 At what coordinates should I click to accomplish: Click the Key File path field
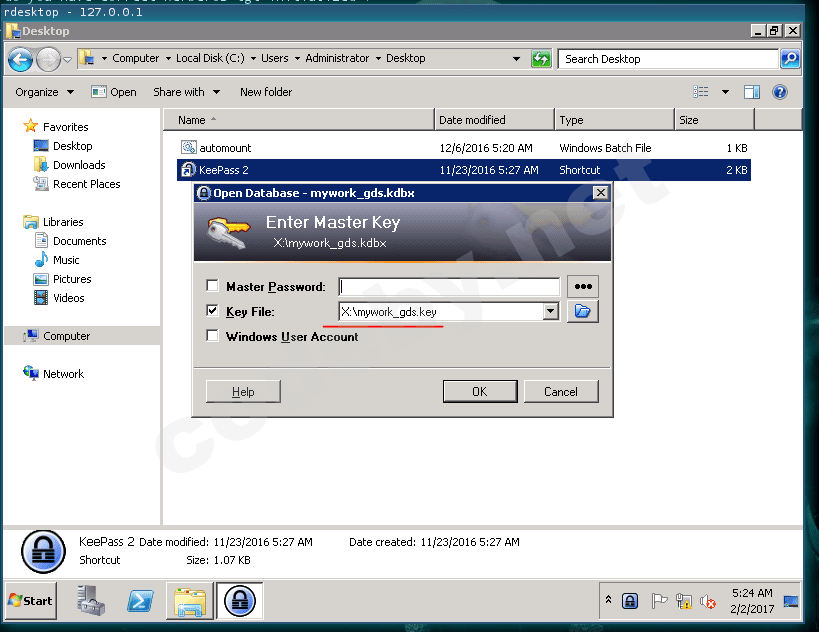pos(441,312)
